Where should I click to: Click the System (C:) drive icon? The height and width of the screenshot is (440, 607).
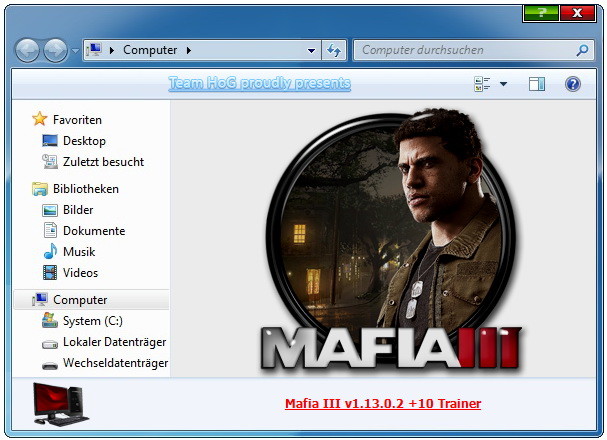point(50,320)
